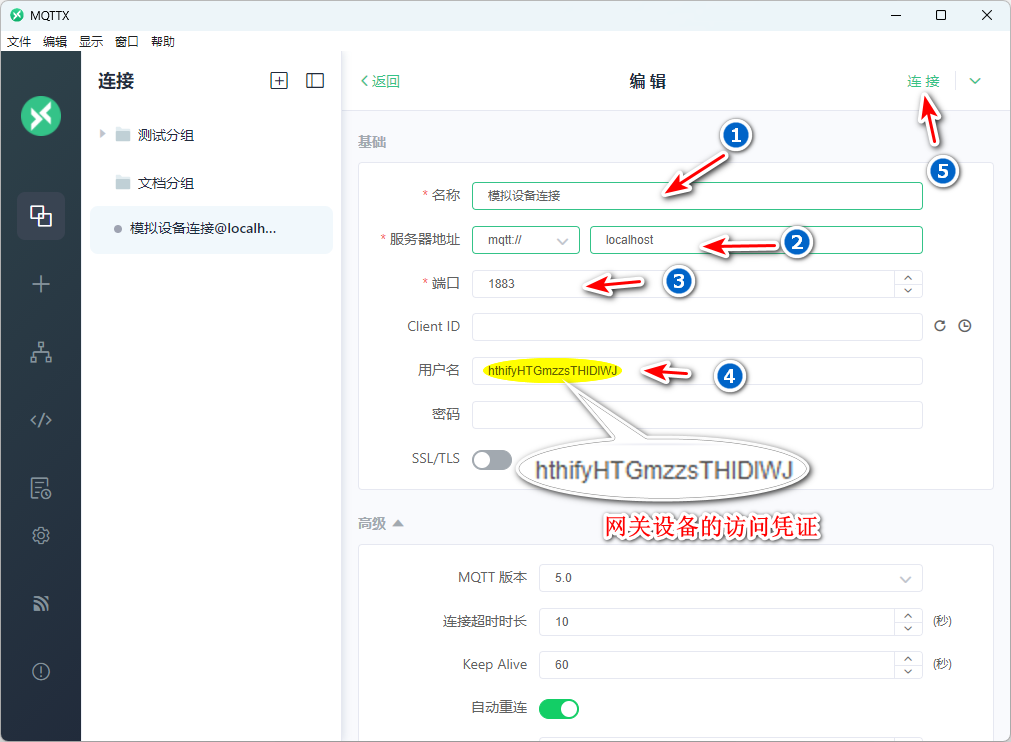Screen dimensions: 1011x742
Task: Refresh the Client ID with reload icon
Action: tap(940, 326)
